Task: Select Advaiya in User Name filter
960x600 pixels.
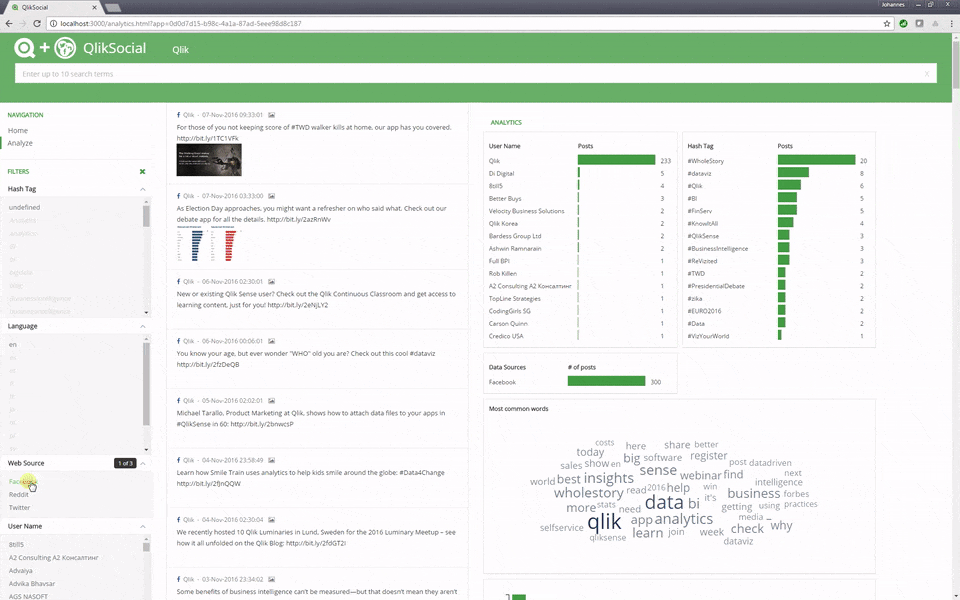Action: 20,571
